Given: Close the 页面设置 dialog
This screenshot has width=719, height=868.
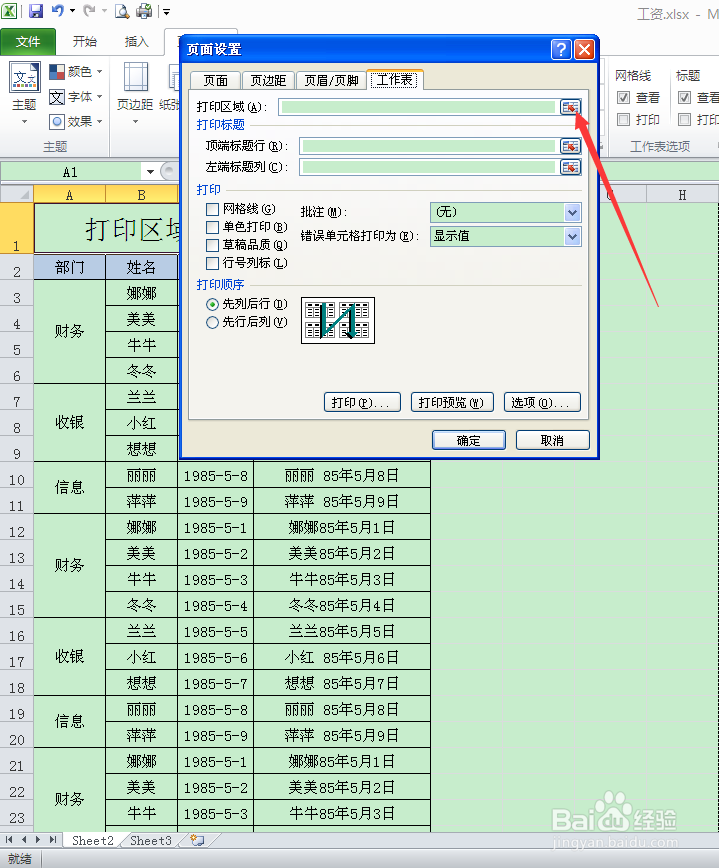Looking at the screenshot, I should coord(584,49).
